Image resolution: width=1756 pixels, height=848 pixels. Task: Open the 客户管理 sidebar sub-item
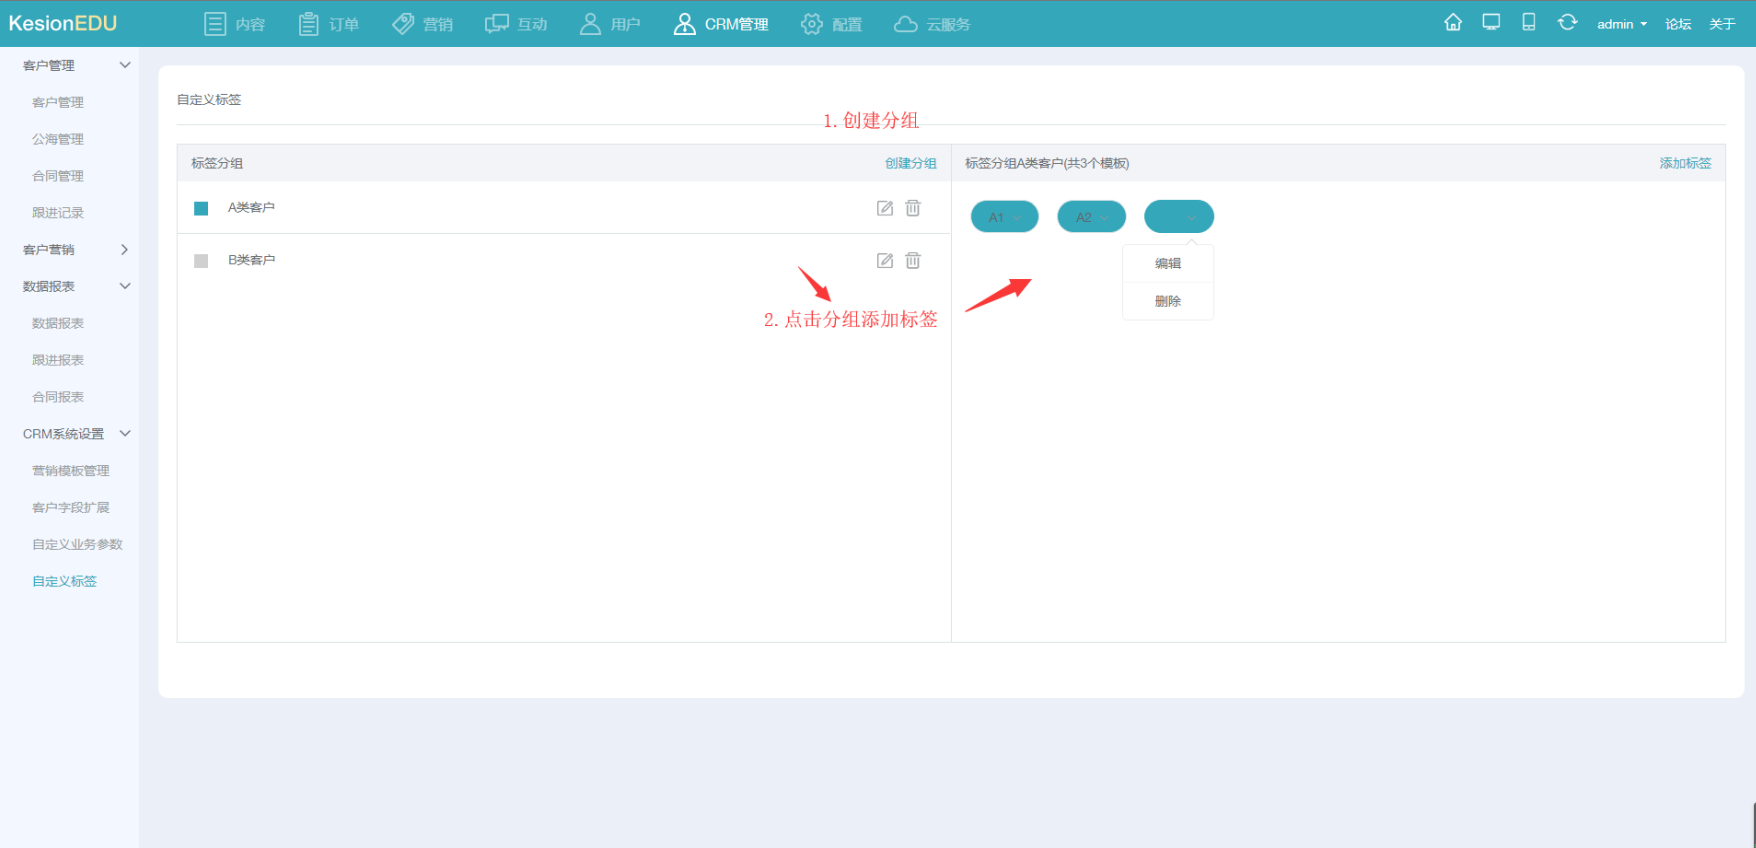pos(58,102)
